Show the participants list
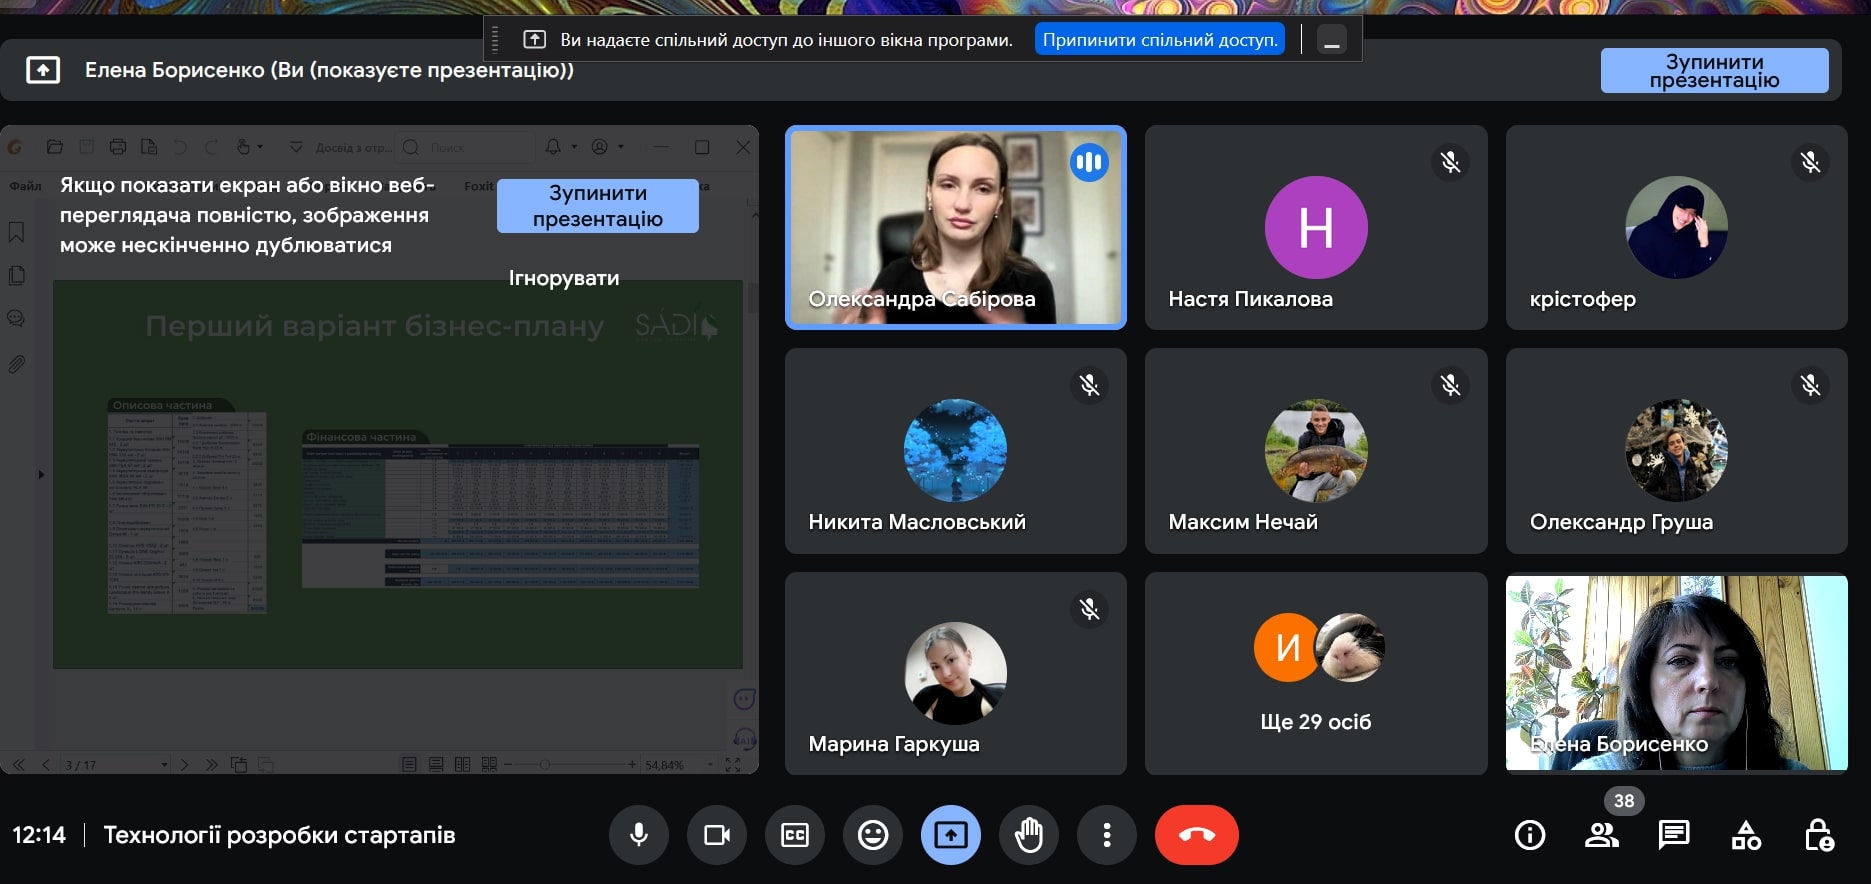The height and width of the screenshot is (884, 1871). (x=1602, y=835)
